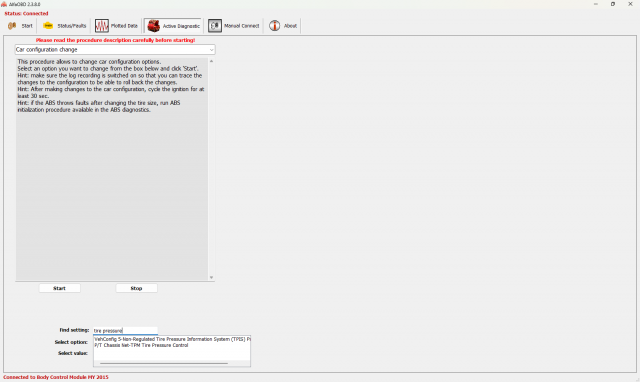This screenshot has width=640, height=382.
Task: Restore down the AlfaOBD window
Action: pos(613,4)
